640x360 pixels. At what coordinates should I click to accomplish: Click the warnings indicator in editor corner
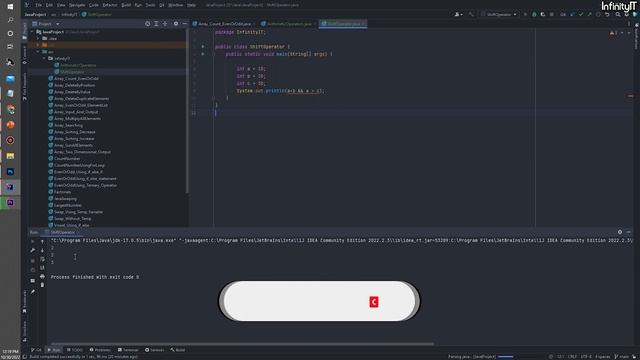pyautogui.click(x=613, y=33)
